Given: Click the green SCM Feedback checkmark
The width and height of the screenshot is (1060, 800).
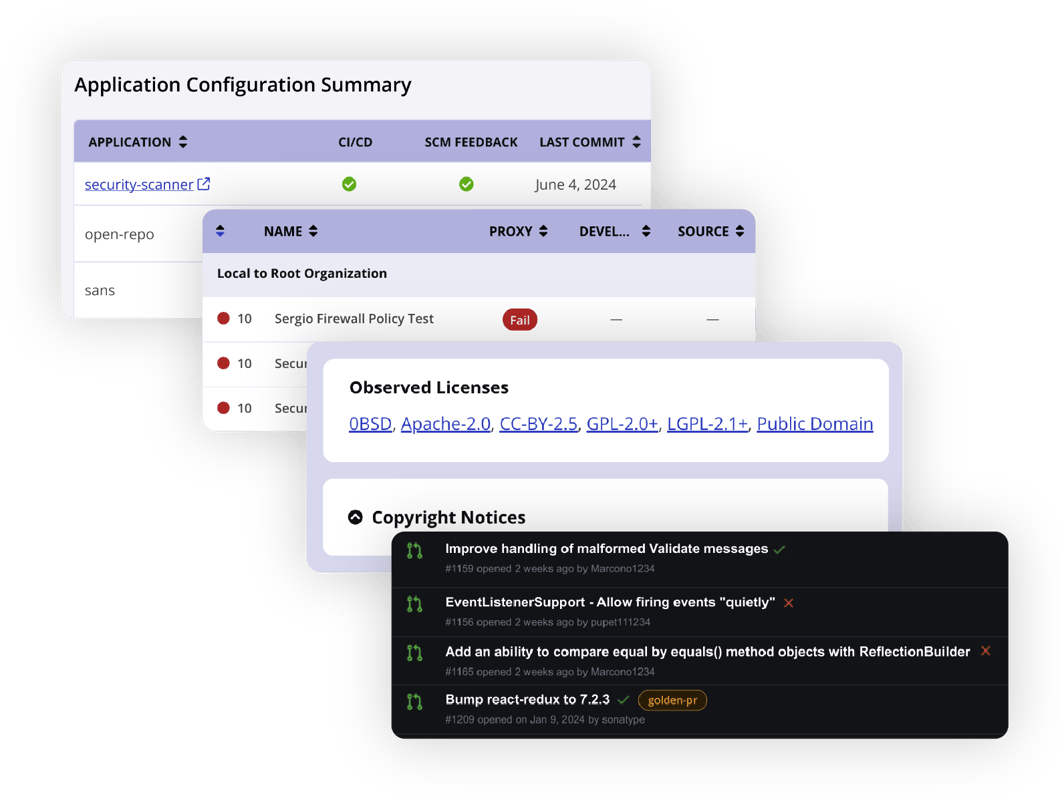Looking at the screenshot, I should [x=466, y=184].
